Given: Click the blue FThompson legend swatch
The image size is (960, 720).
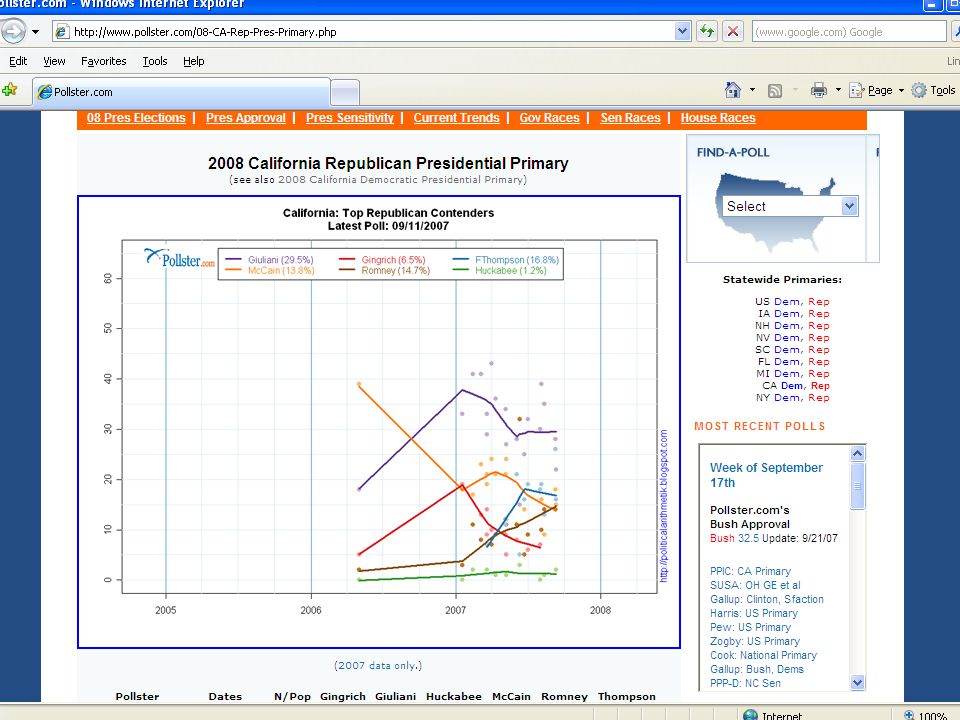Looking at the screenshot, I should (461, 260).
